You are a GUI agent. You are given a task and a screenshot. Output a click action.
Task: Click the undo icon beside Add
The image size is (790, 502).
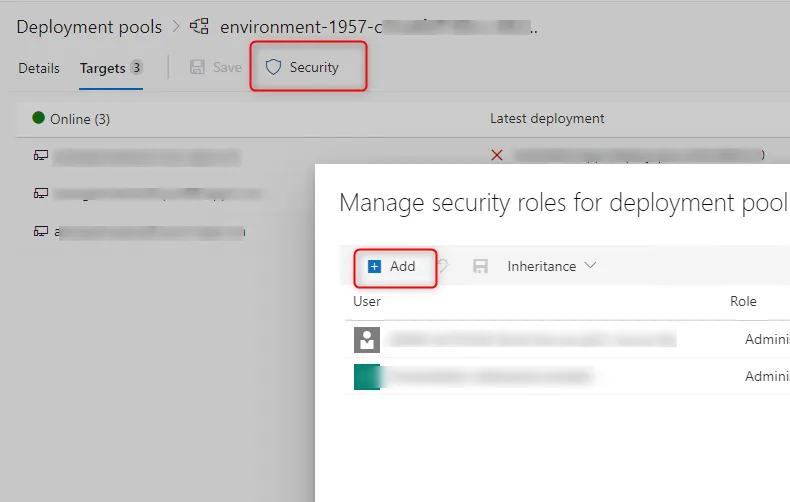click(x=443, y=266)
